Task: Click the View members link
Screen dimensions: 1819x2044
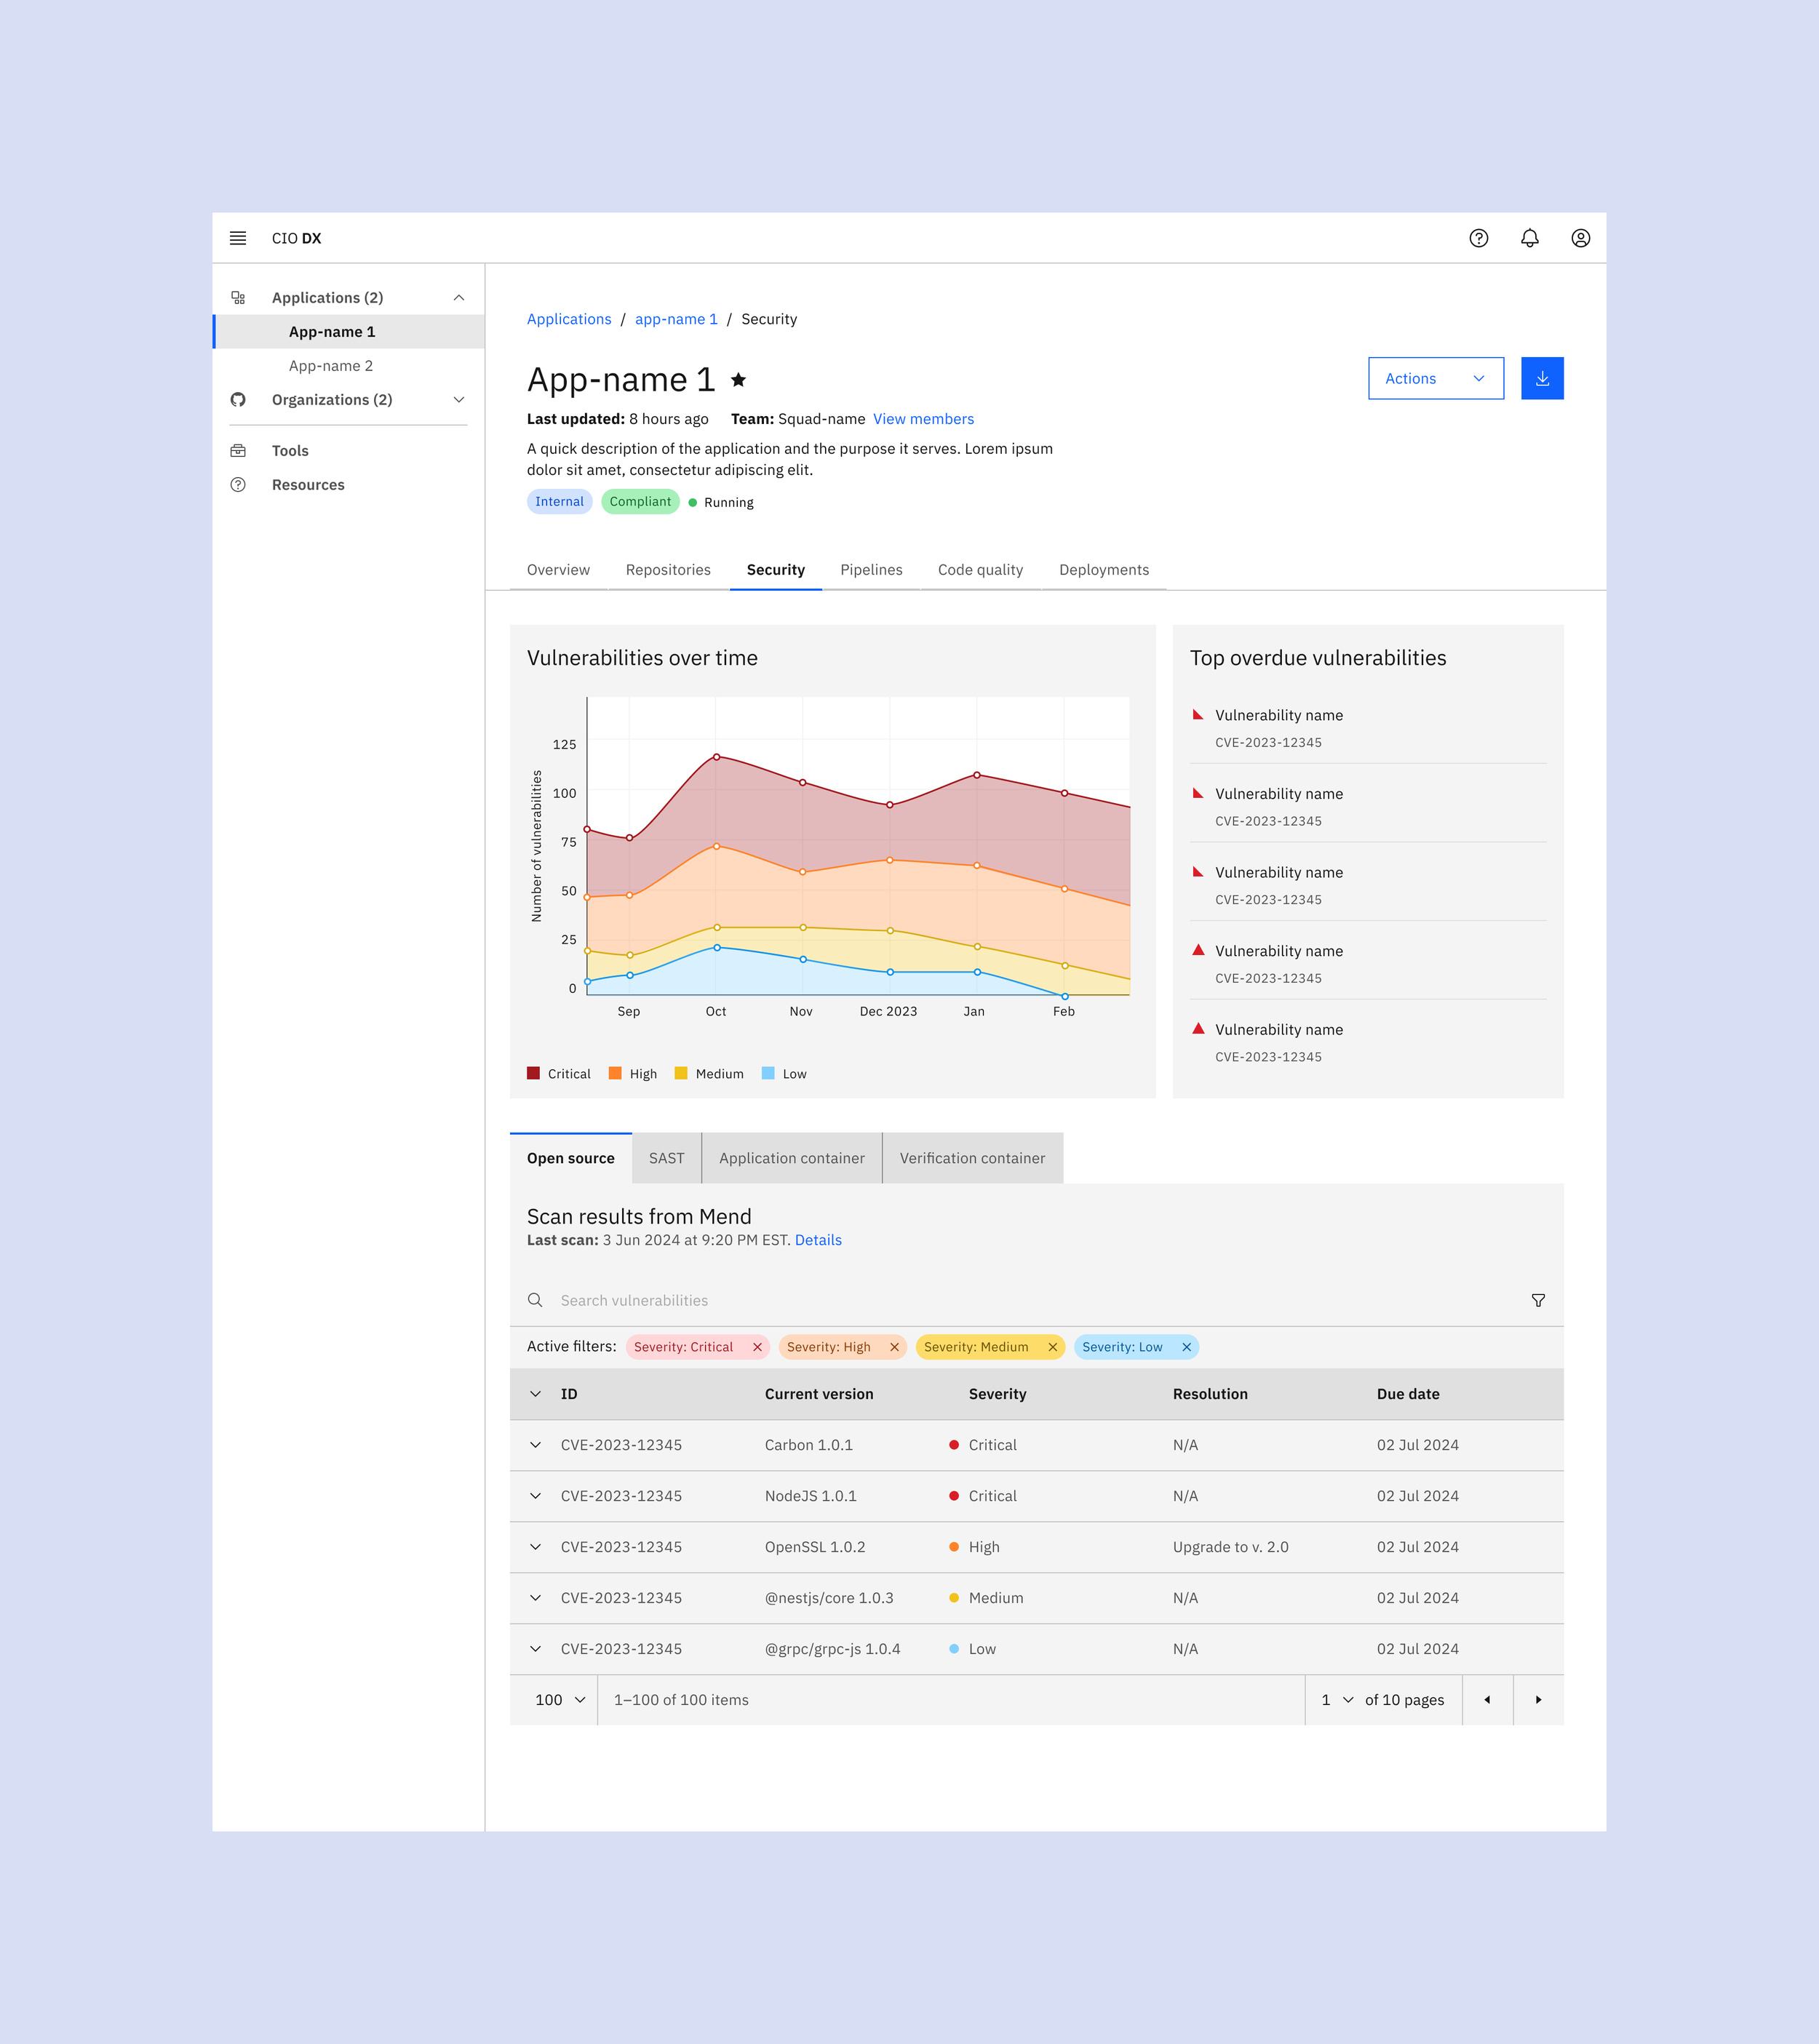Action: 923,419
